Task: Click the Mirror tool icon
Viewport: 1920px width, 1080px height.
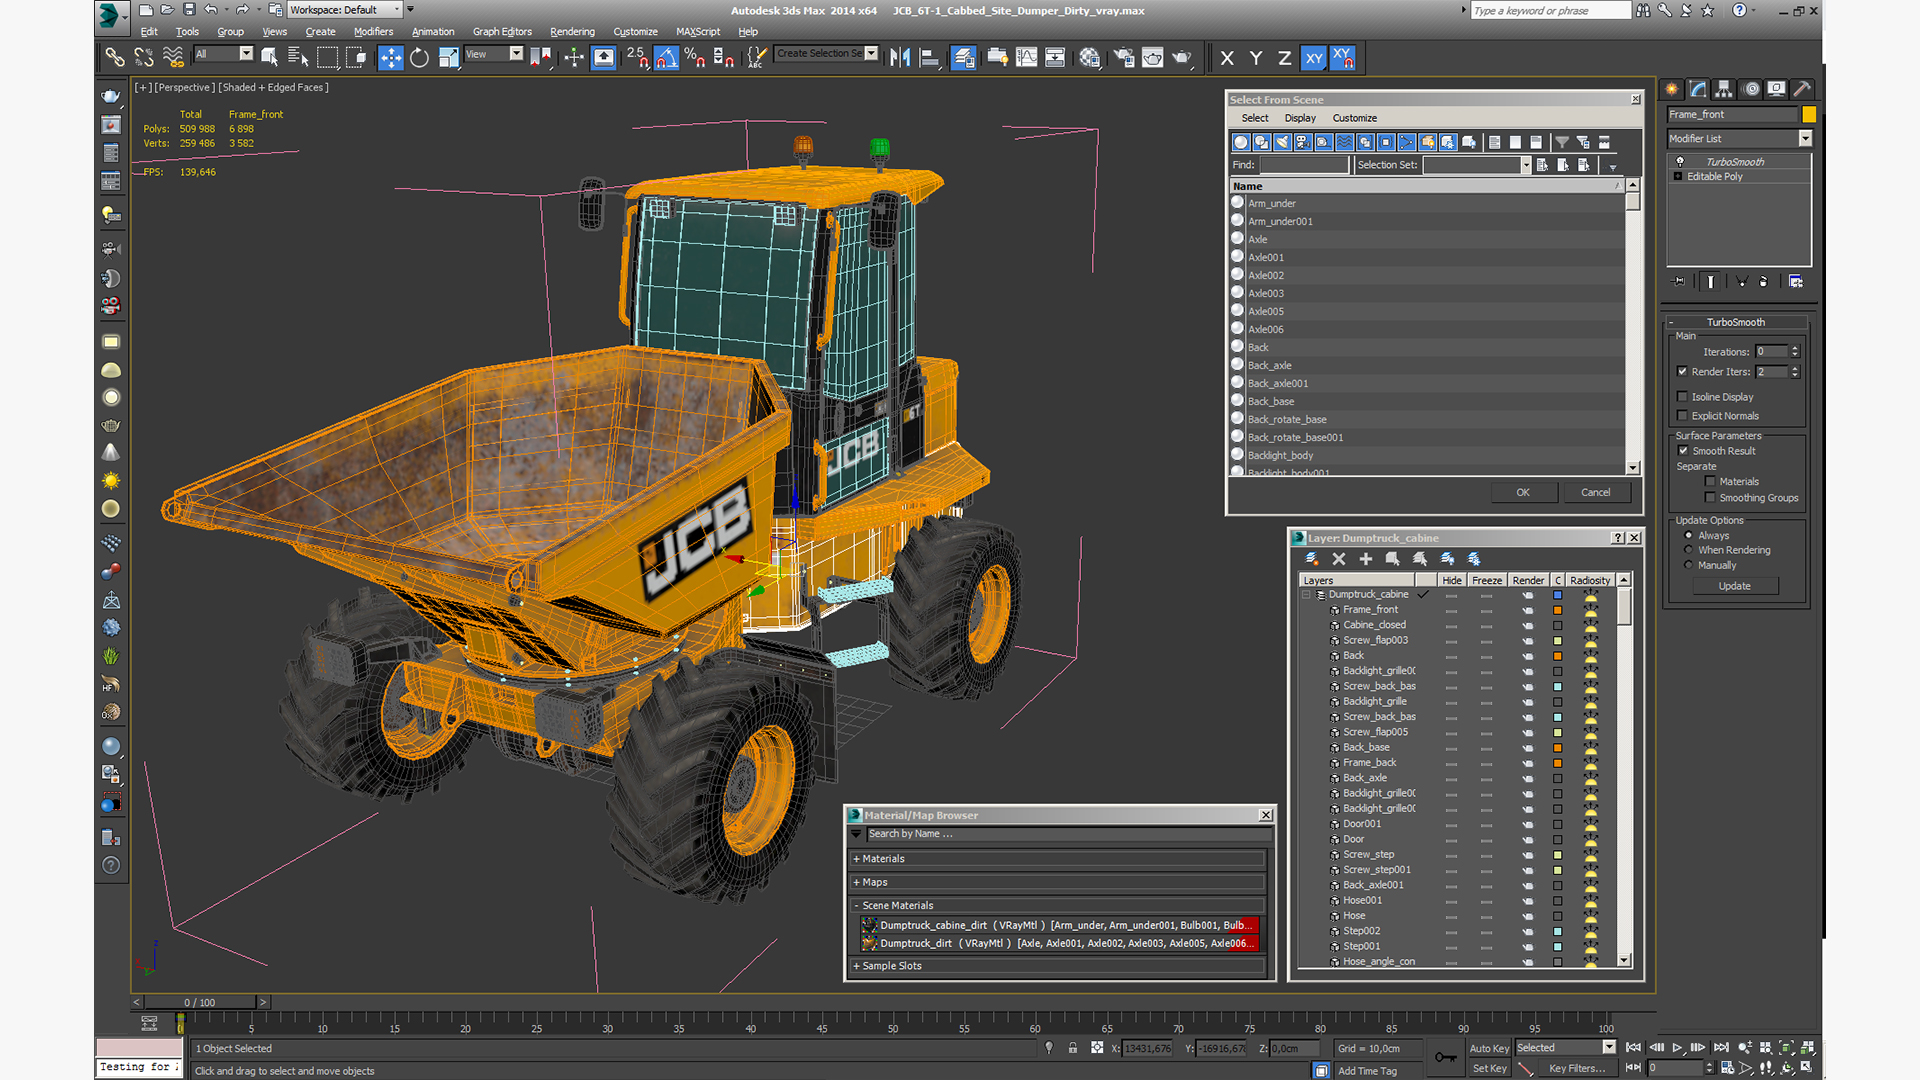Action: point(900,58)
